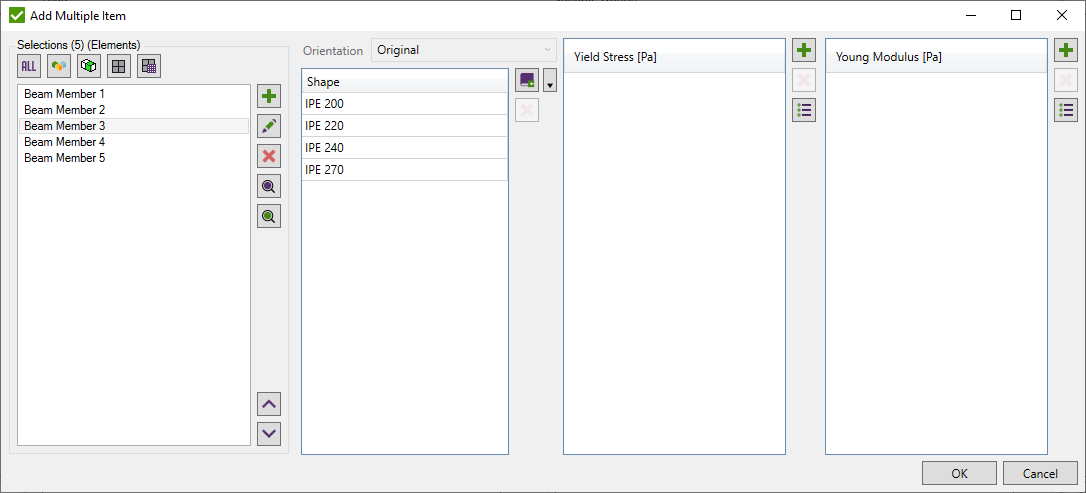Viewport: 1086px width, 493px height.
Task: Click the add shape icon next to Shape list
Action: point(527,80)
